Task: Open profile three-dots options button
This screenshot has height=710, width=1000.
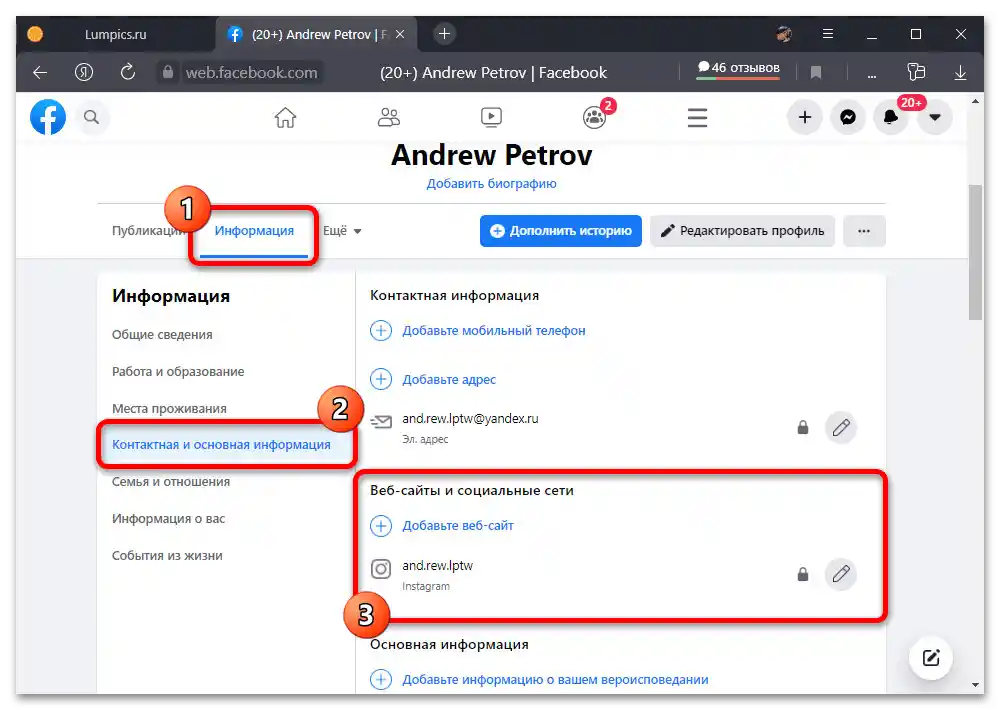Action: tap(864, 231)
